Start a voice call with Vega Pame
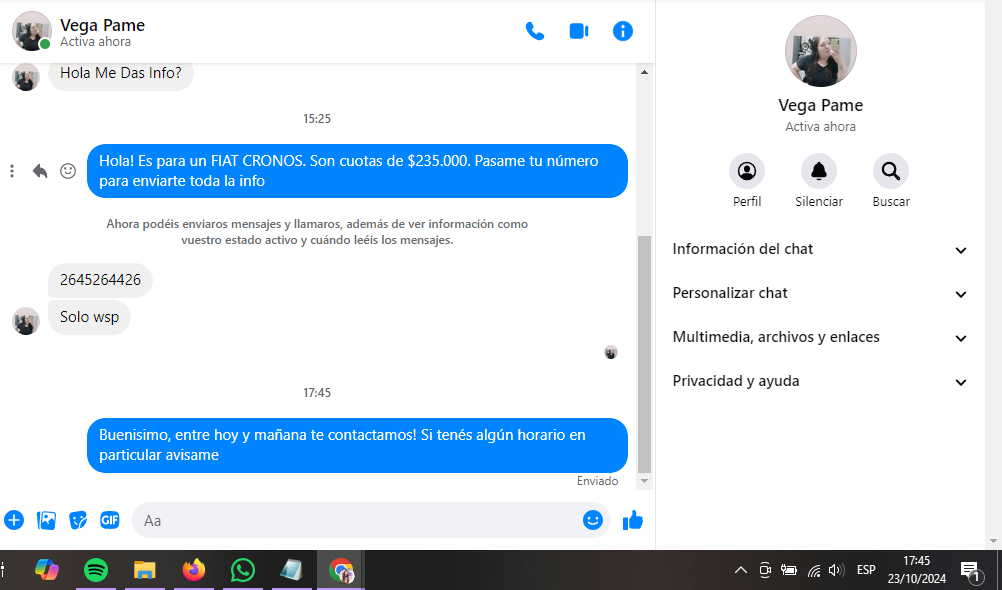Image resolution: width=1002 pixels, height=590 pixels. tap(534, 31)
